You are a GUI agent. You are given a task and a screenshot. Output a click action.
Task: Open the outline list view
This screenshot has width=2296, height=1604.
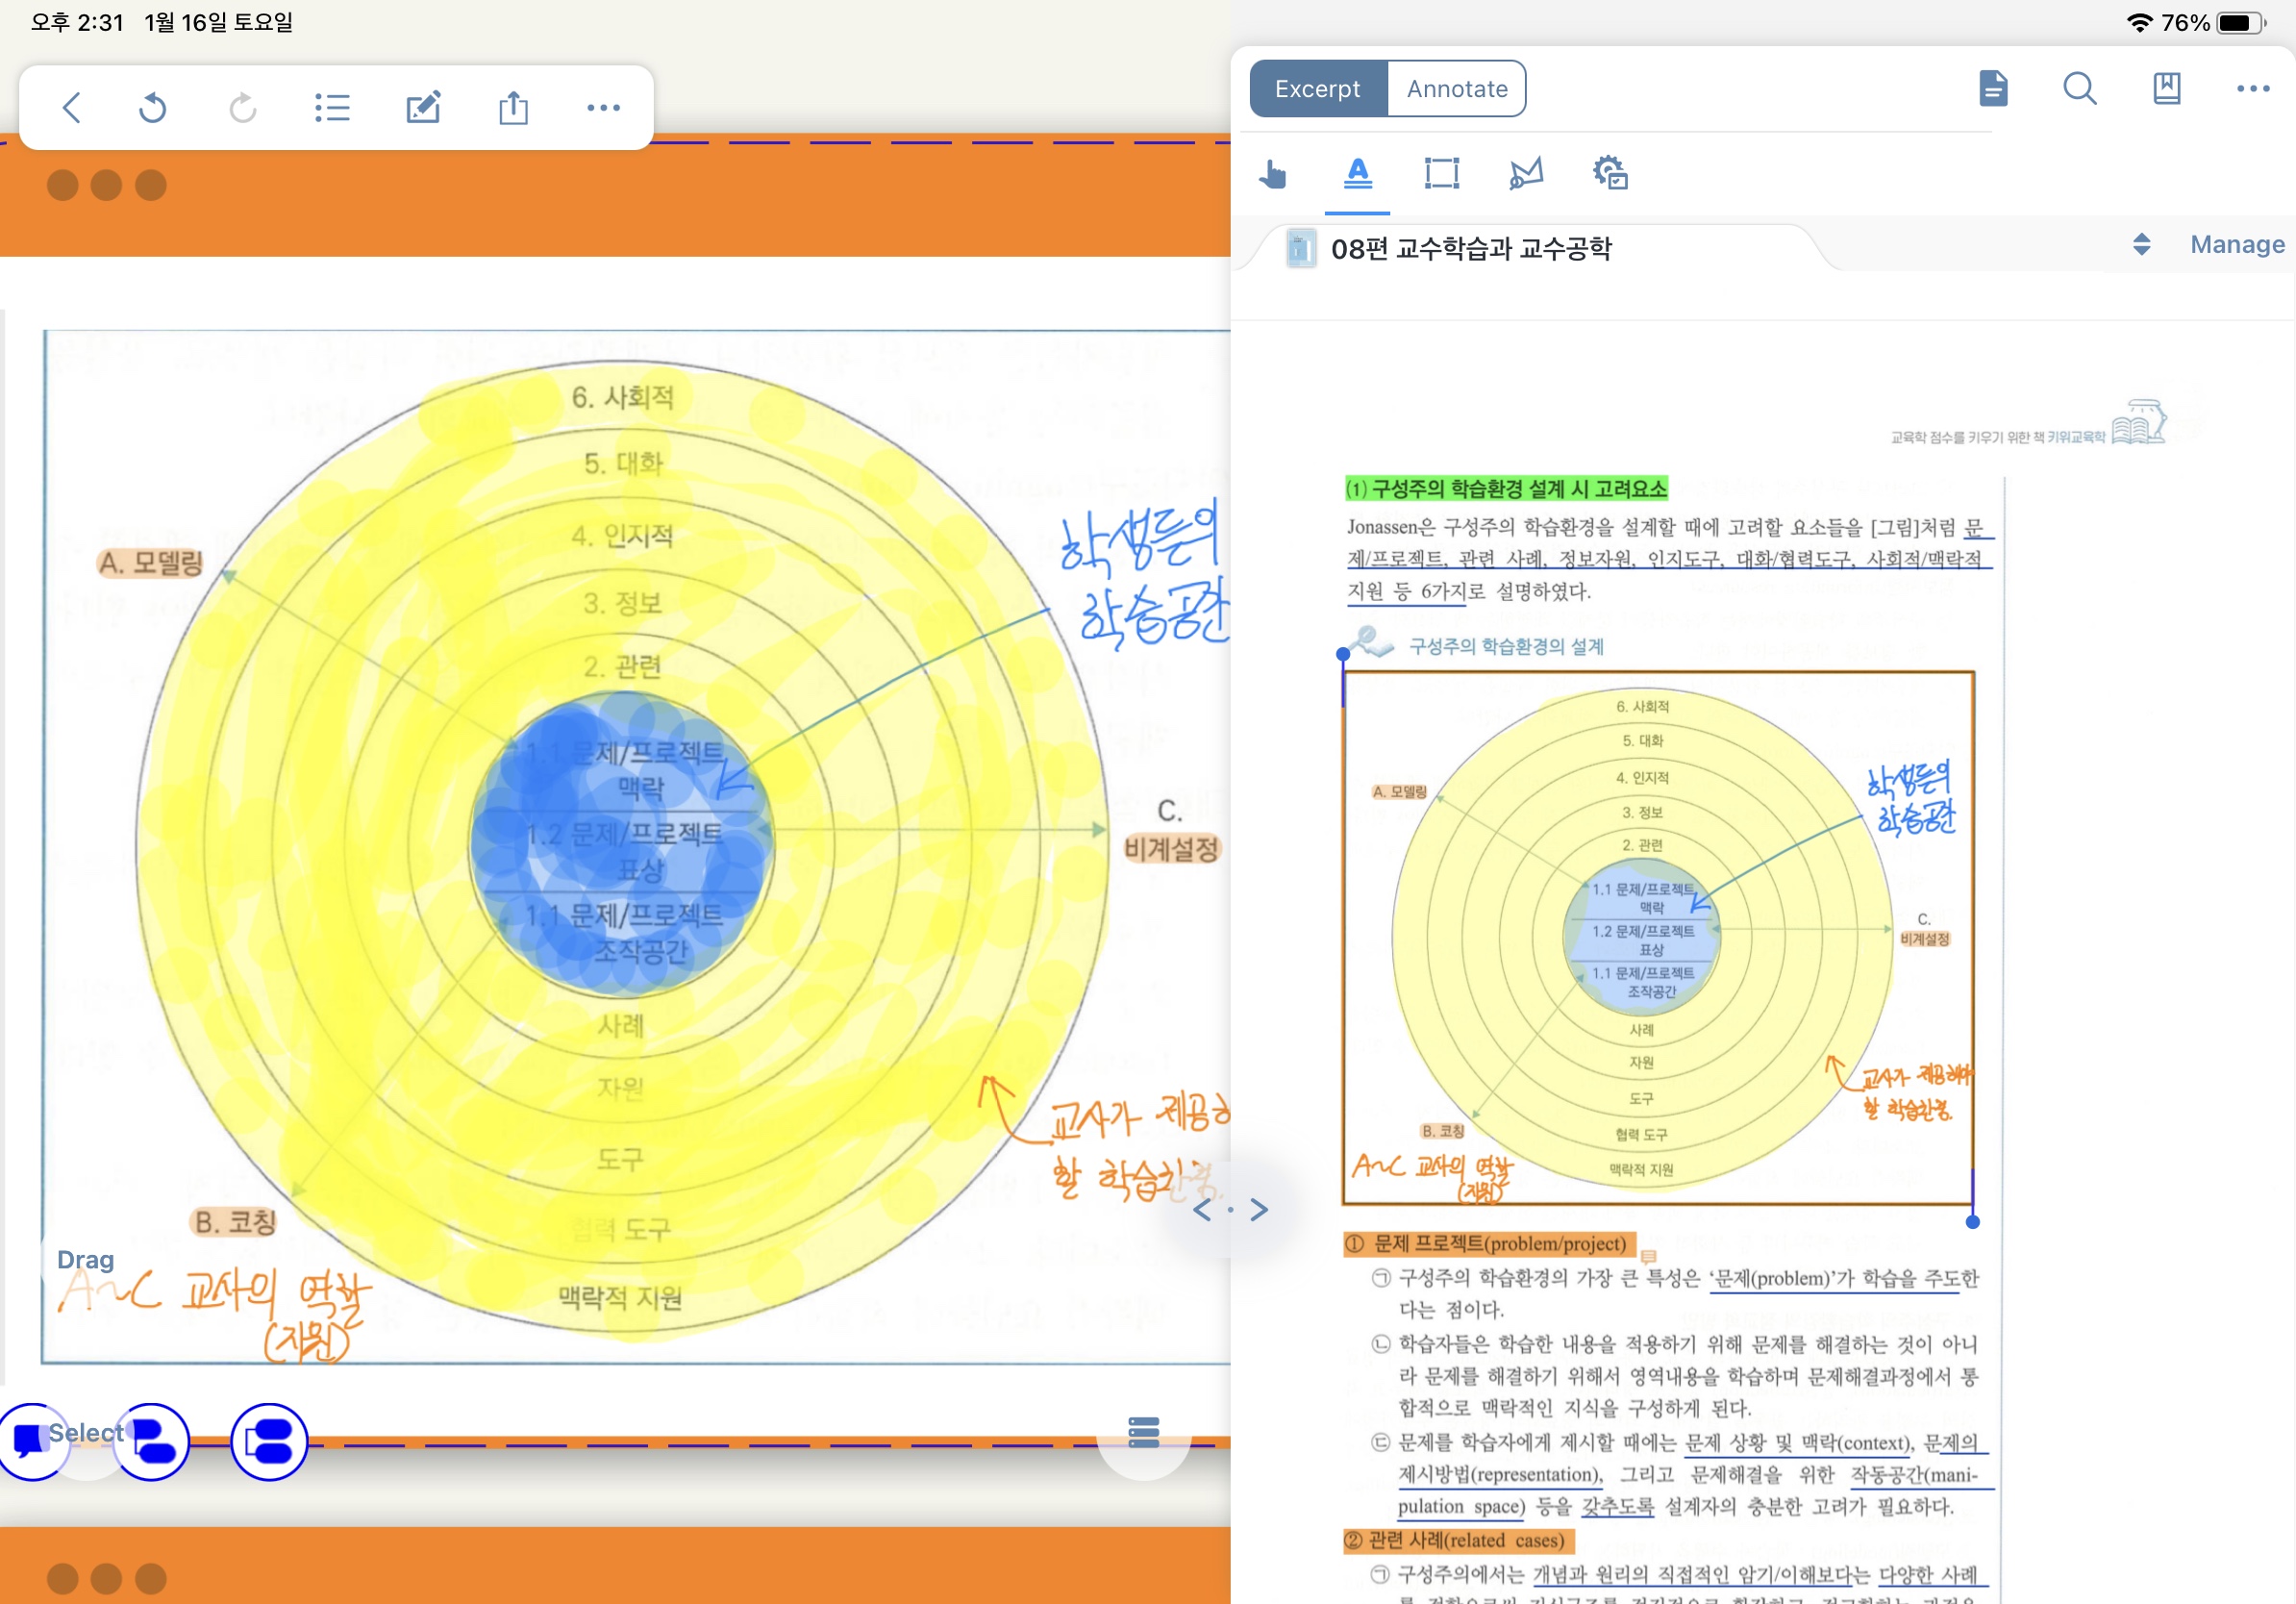pyautogui.click(x=332, y=107)
